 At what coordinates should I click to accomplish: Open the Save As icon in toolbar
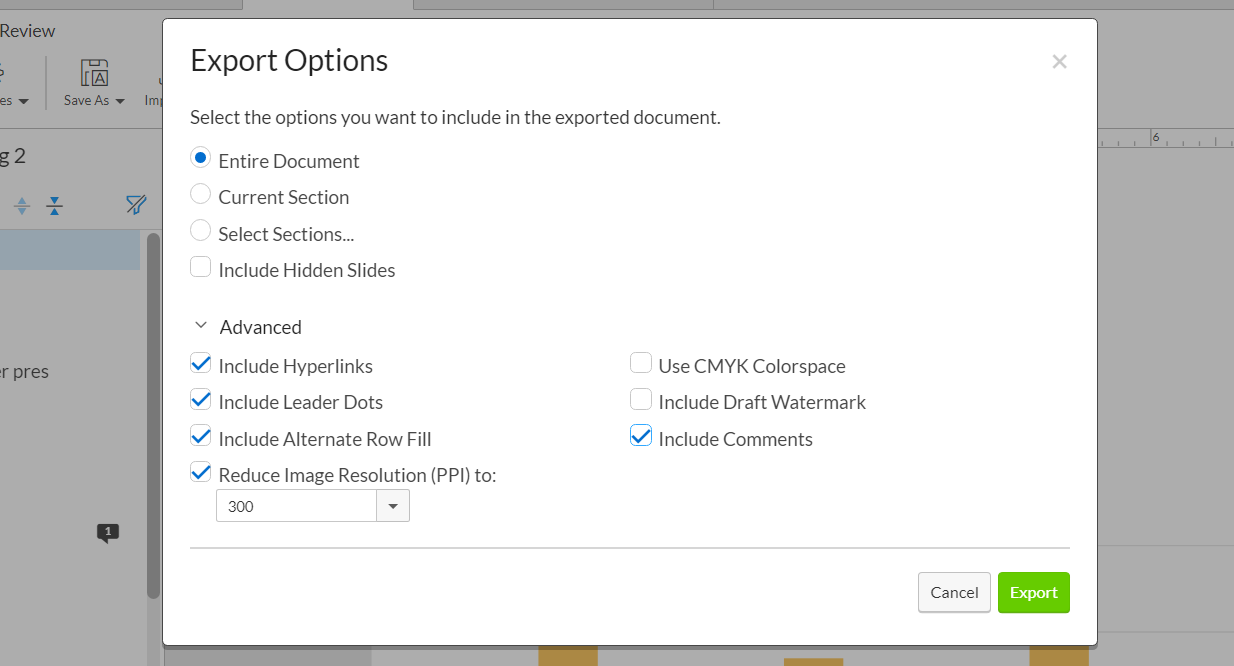pos(94,72)
